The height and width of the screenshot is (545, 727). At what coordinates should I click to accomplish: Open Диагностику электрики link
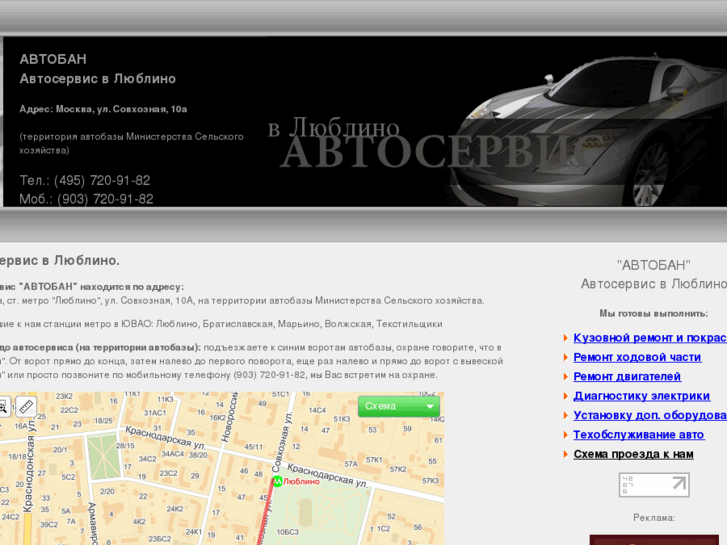[641, 396]
